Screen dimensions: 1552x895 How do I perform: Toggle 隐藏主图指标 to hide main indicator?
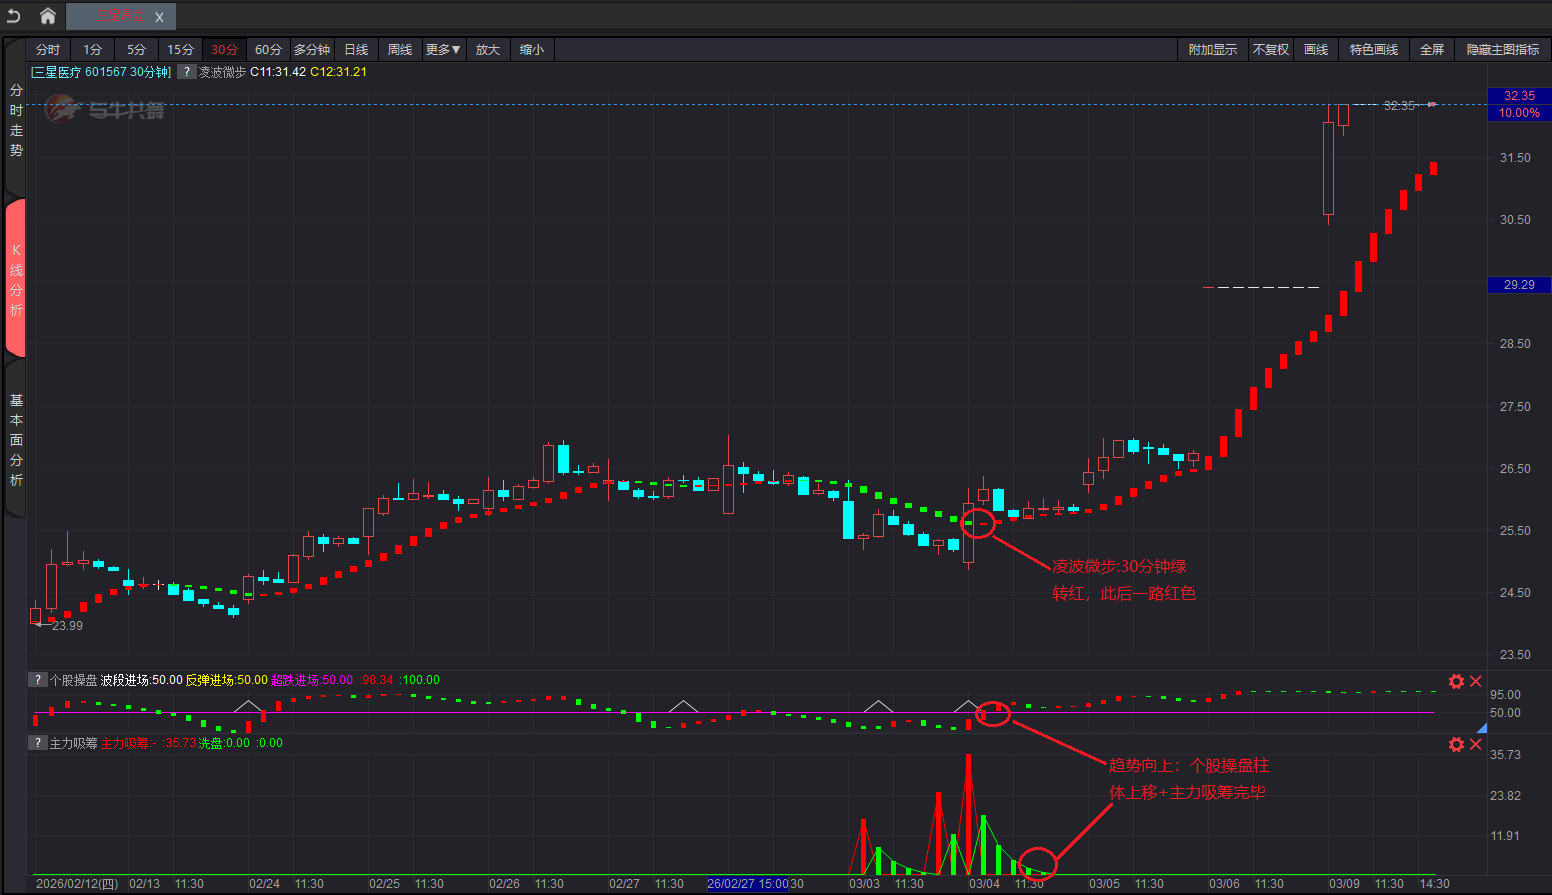(1502, 50)
